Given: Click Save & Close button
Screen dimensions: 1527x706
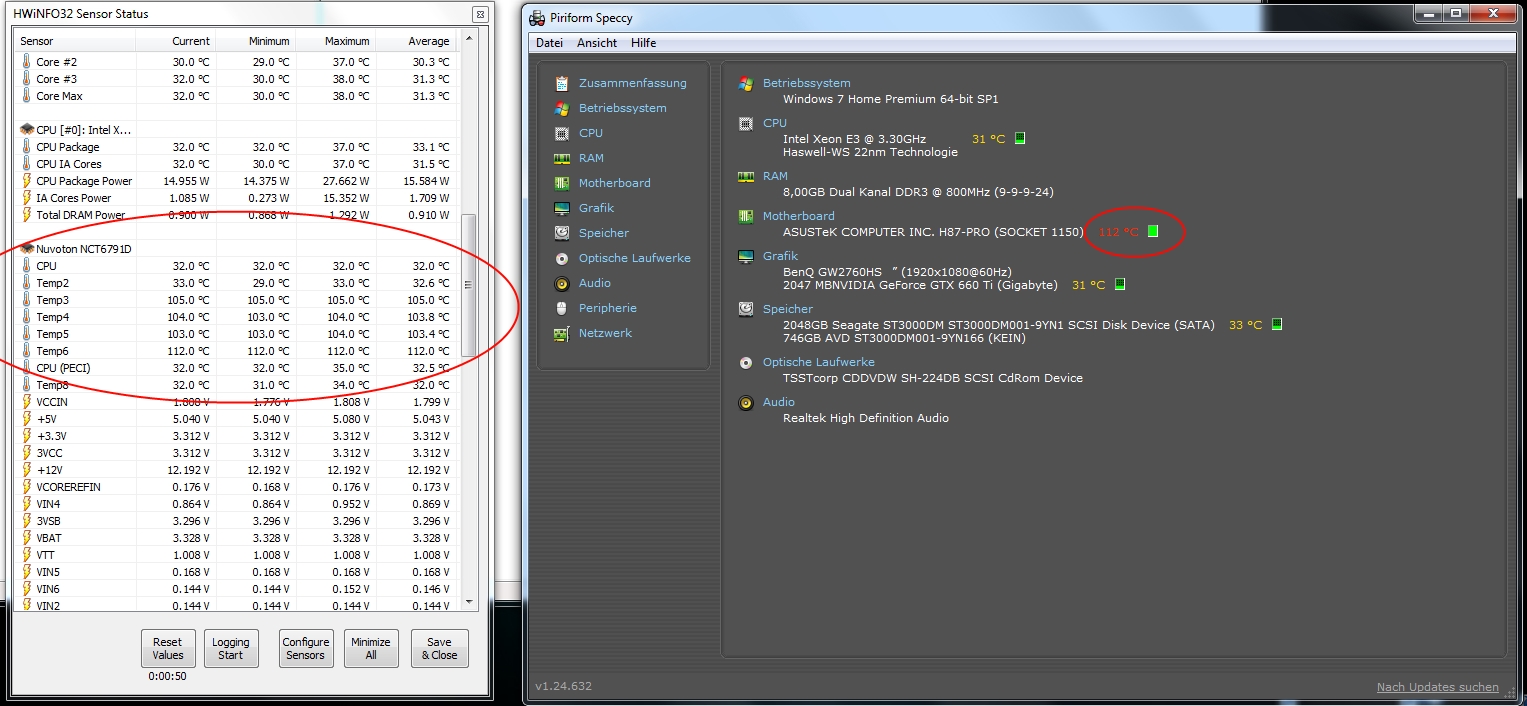Looking at the screenshot, I should pos(439,648).
